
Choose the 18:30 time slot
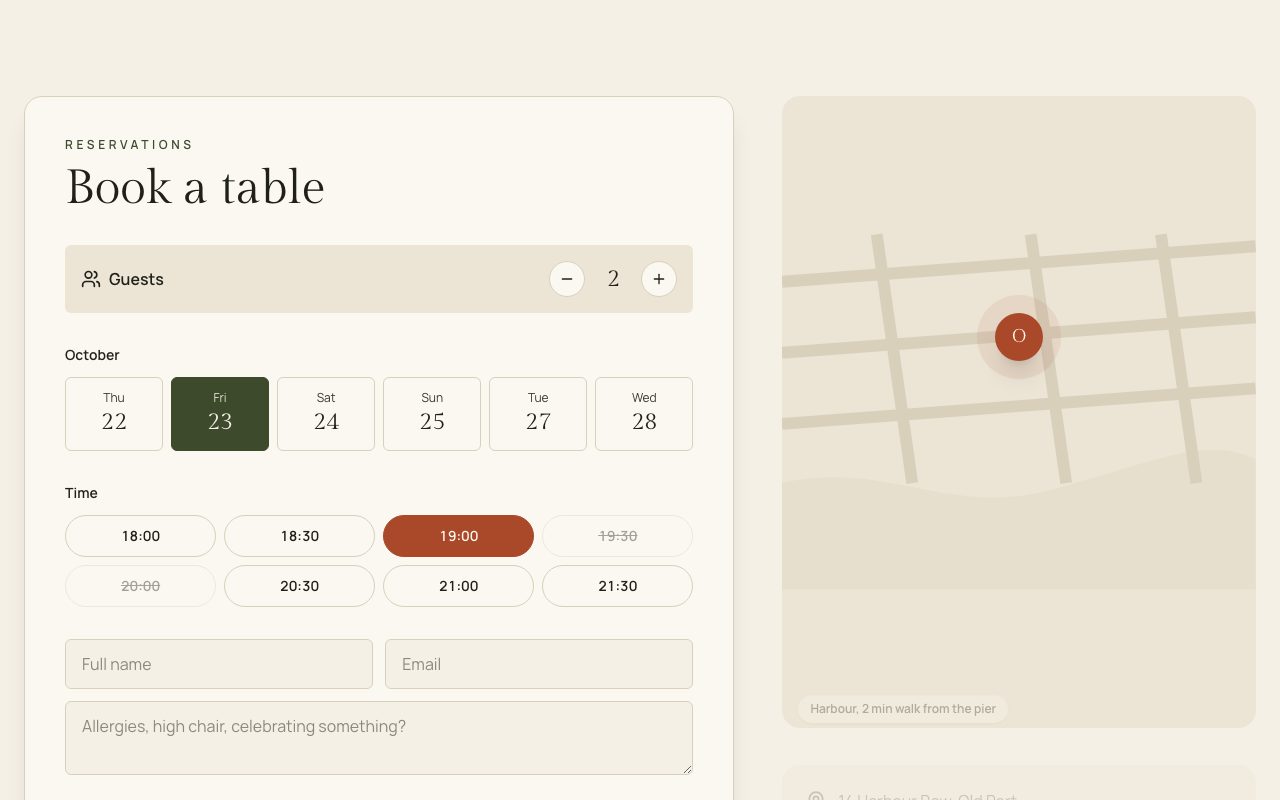pyautogui.click(x=299, y=536)
